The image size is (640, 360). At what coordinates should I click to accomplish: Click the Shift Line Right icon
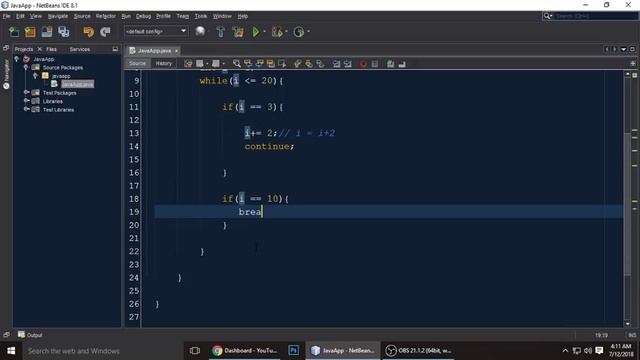[x=348, y=64]
